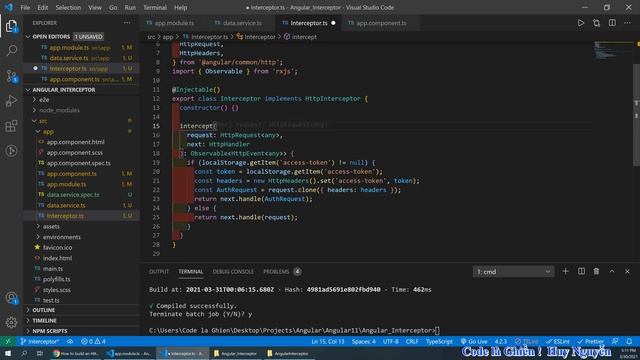This screenshot has height=360, width=640.
Task: Open the File menu
Action: 25,7
